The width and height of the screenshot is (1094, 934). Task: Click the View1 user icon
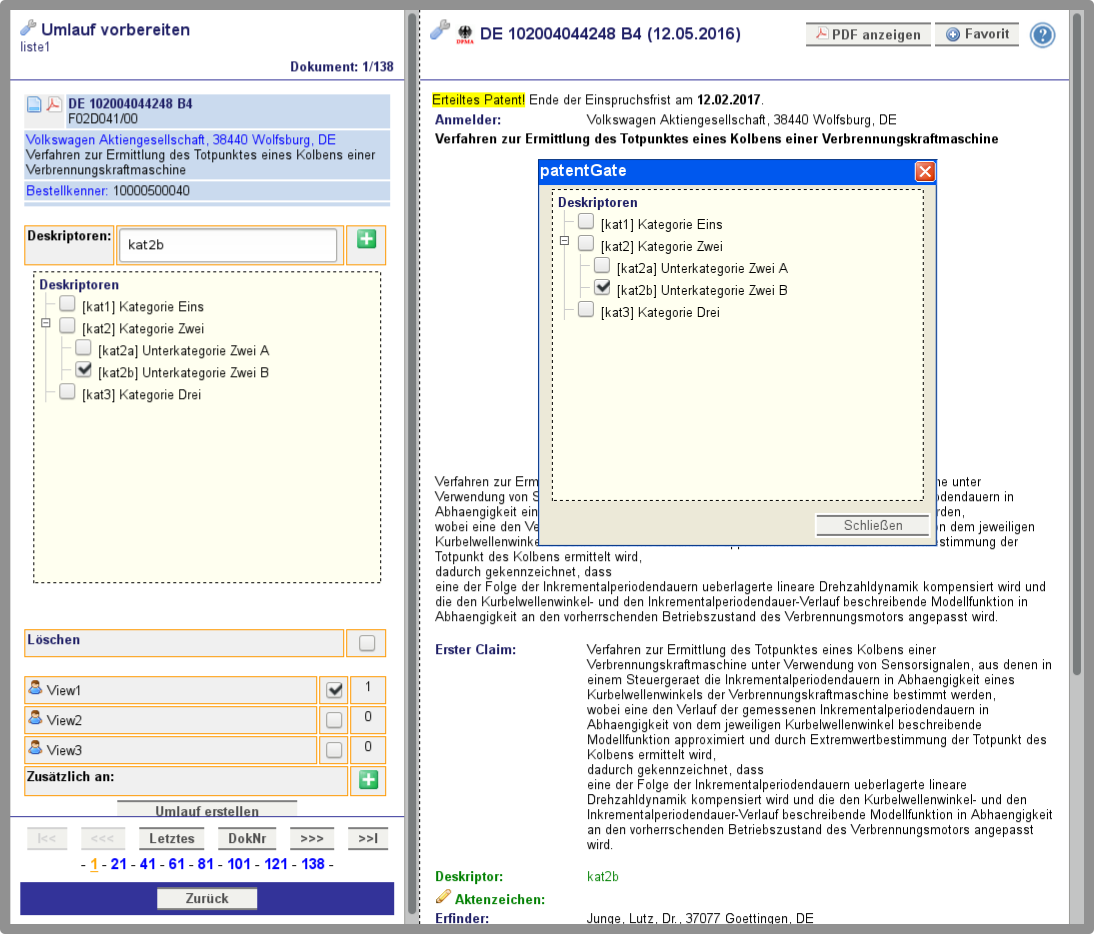pyautogui.click(x=35, y=688)
